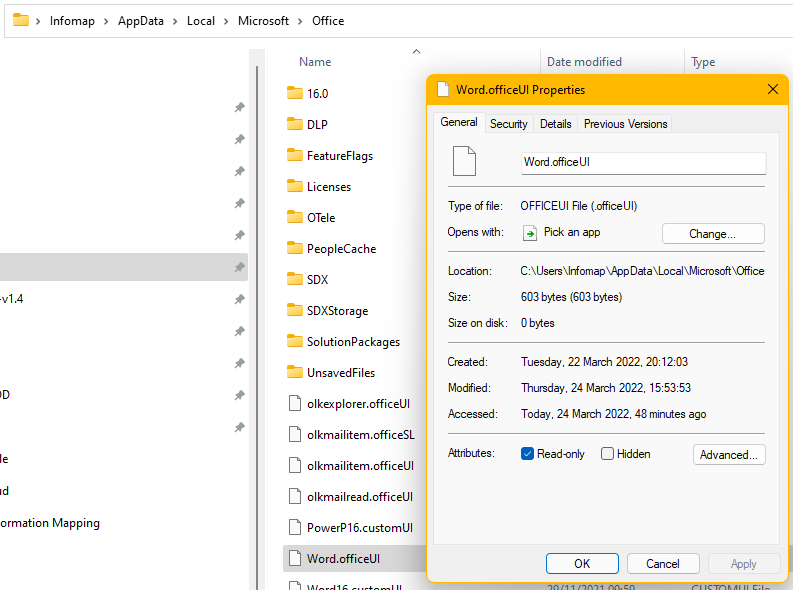Select the -v1.4 sidebar item
The height and width of the screenshot is (590, 793).
pyautogui.click(x=12, y=299)
